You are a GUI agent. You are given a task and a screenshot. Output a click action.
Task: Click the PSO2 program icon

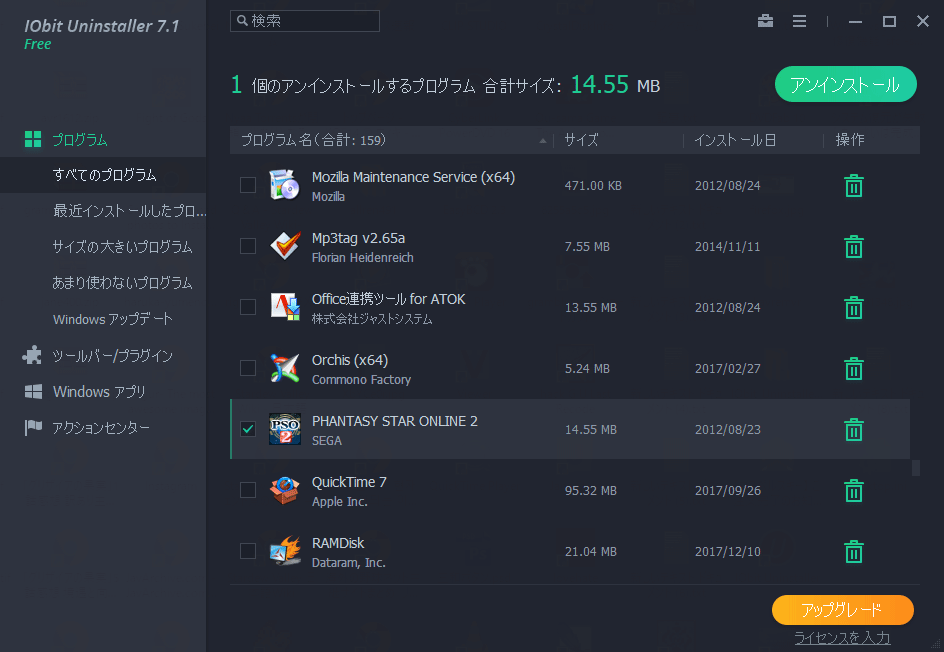[x=285, y=429]
